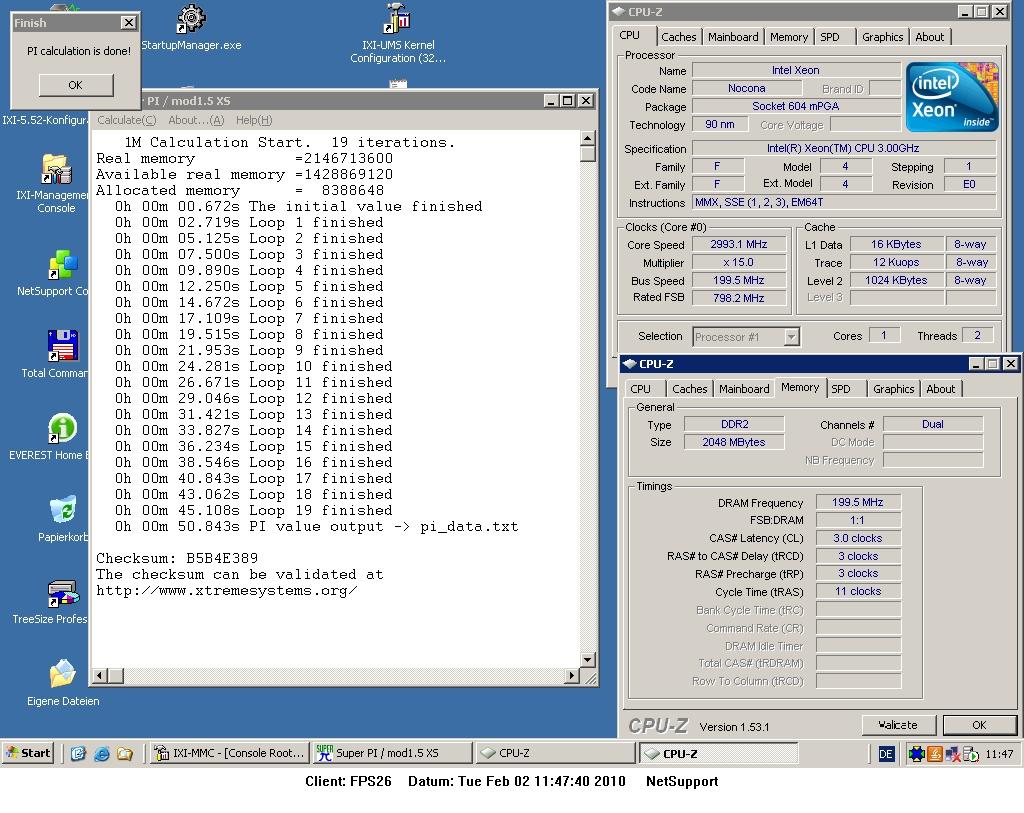Viewport: 1024px width, 813px height.
Task: Click the DRAM Frequency value 199.5 MHz
Action: click(857, 502)
